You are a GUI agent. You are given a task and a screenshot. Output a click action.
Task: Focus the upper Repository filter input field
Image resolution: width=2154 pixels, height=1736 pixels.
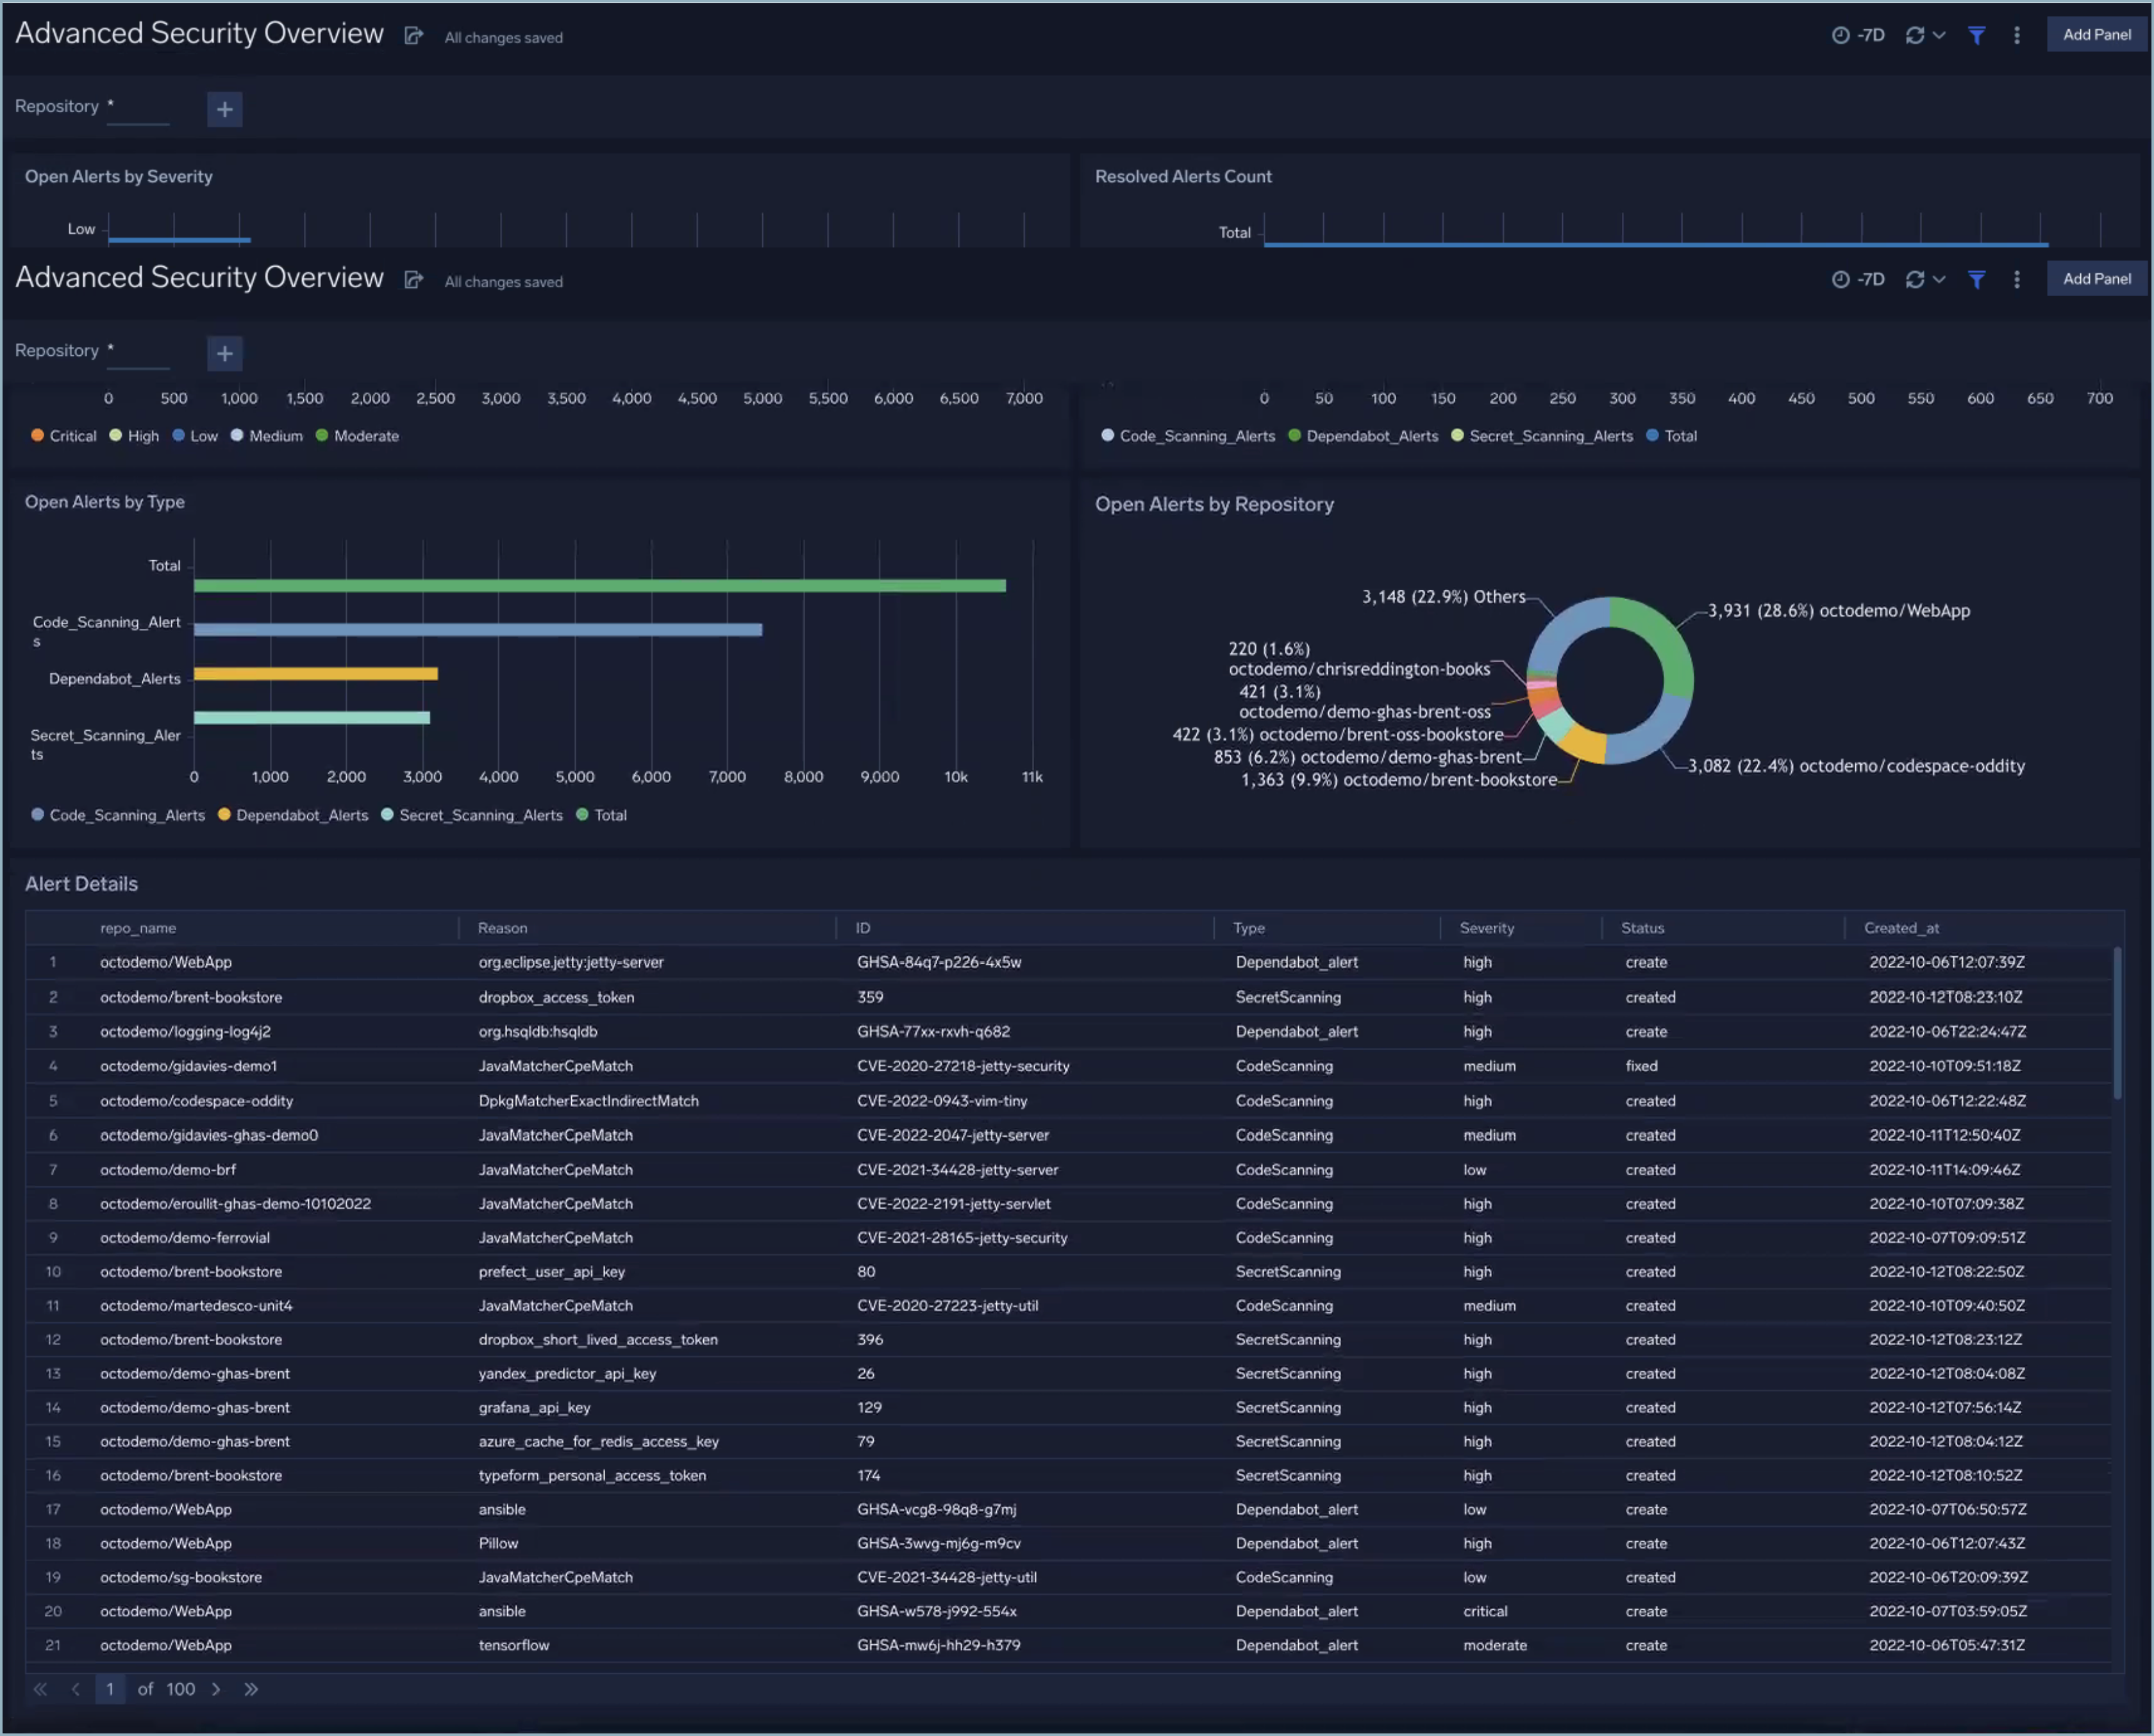[x=138, y=108]
